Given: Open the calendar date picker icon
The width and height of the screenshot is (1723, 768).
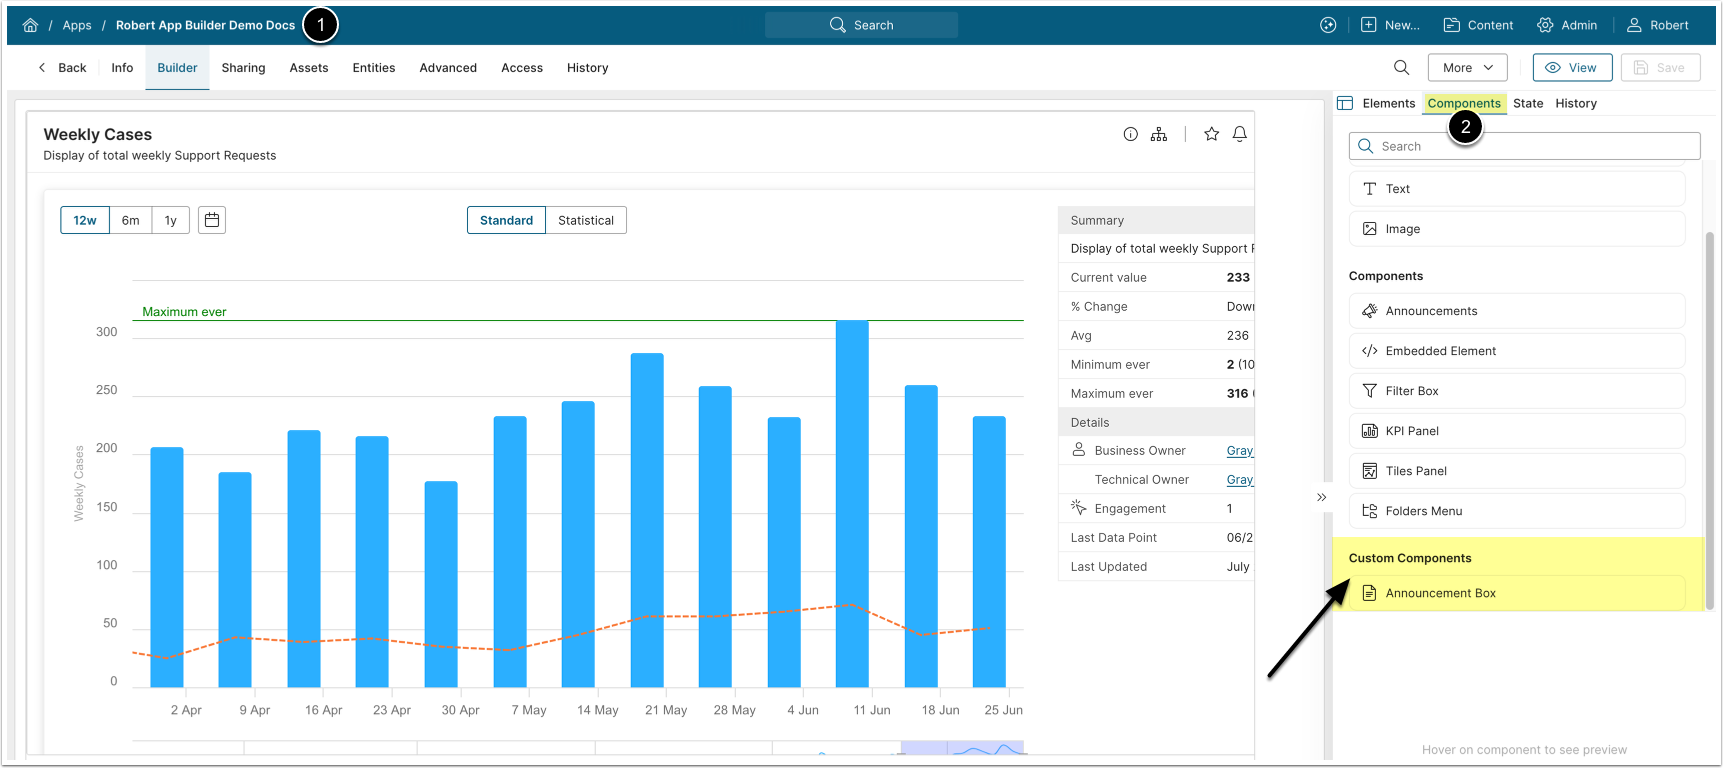Looking at the screenshot, I should pos(212,220).
